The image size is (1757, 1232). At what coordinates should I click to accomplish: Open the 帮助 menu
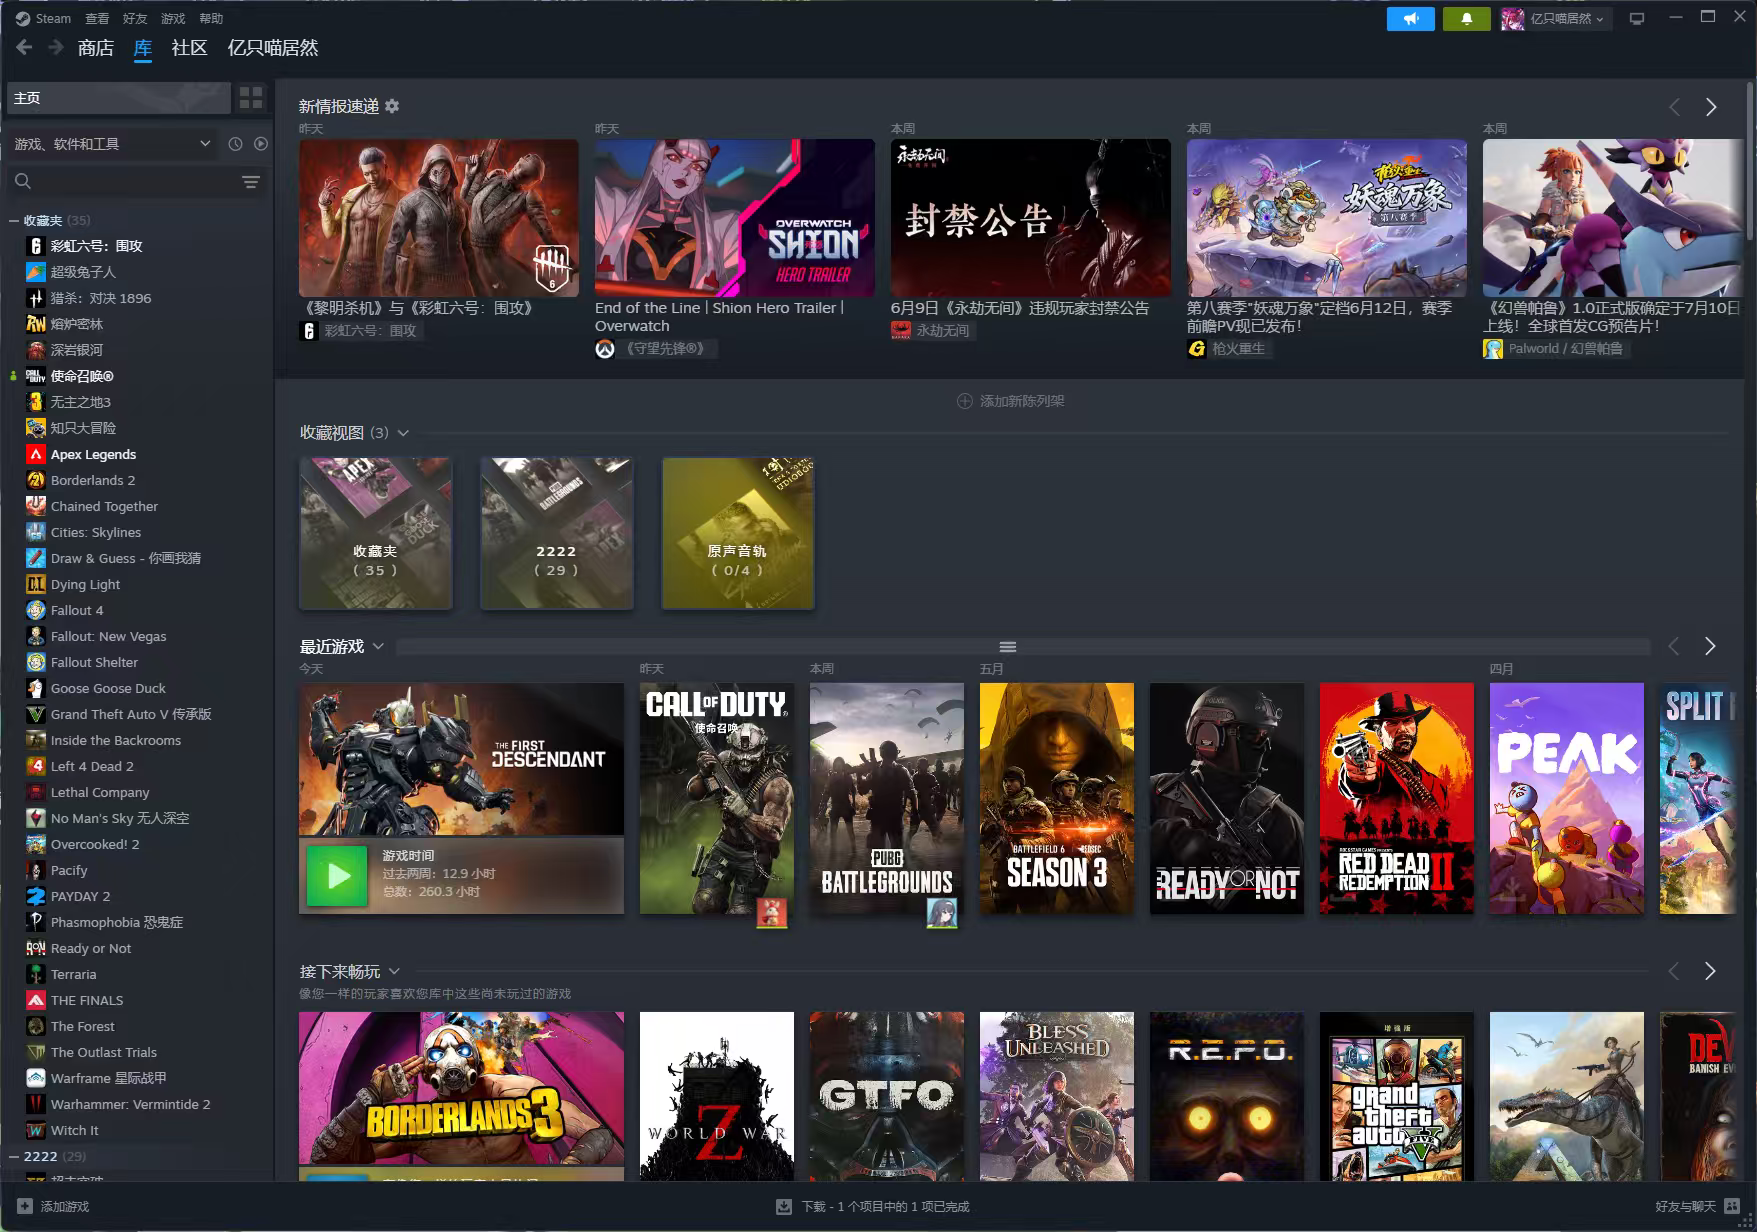coord(211,18)
